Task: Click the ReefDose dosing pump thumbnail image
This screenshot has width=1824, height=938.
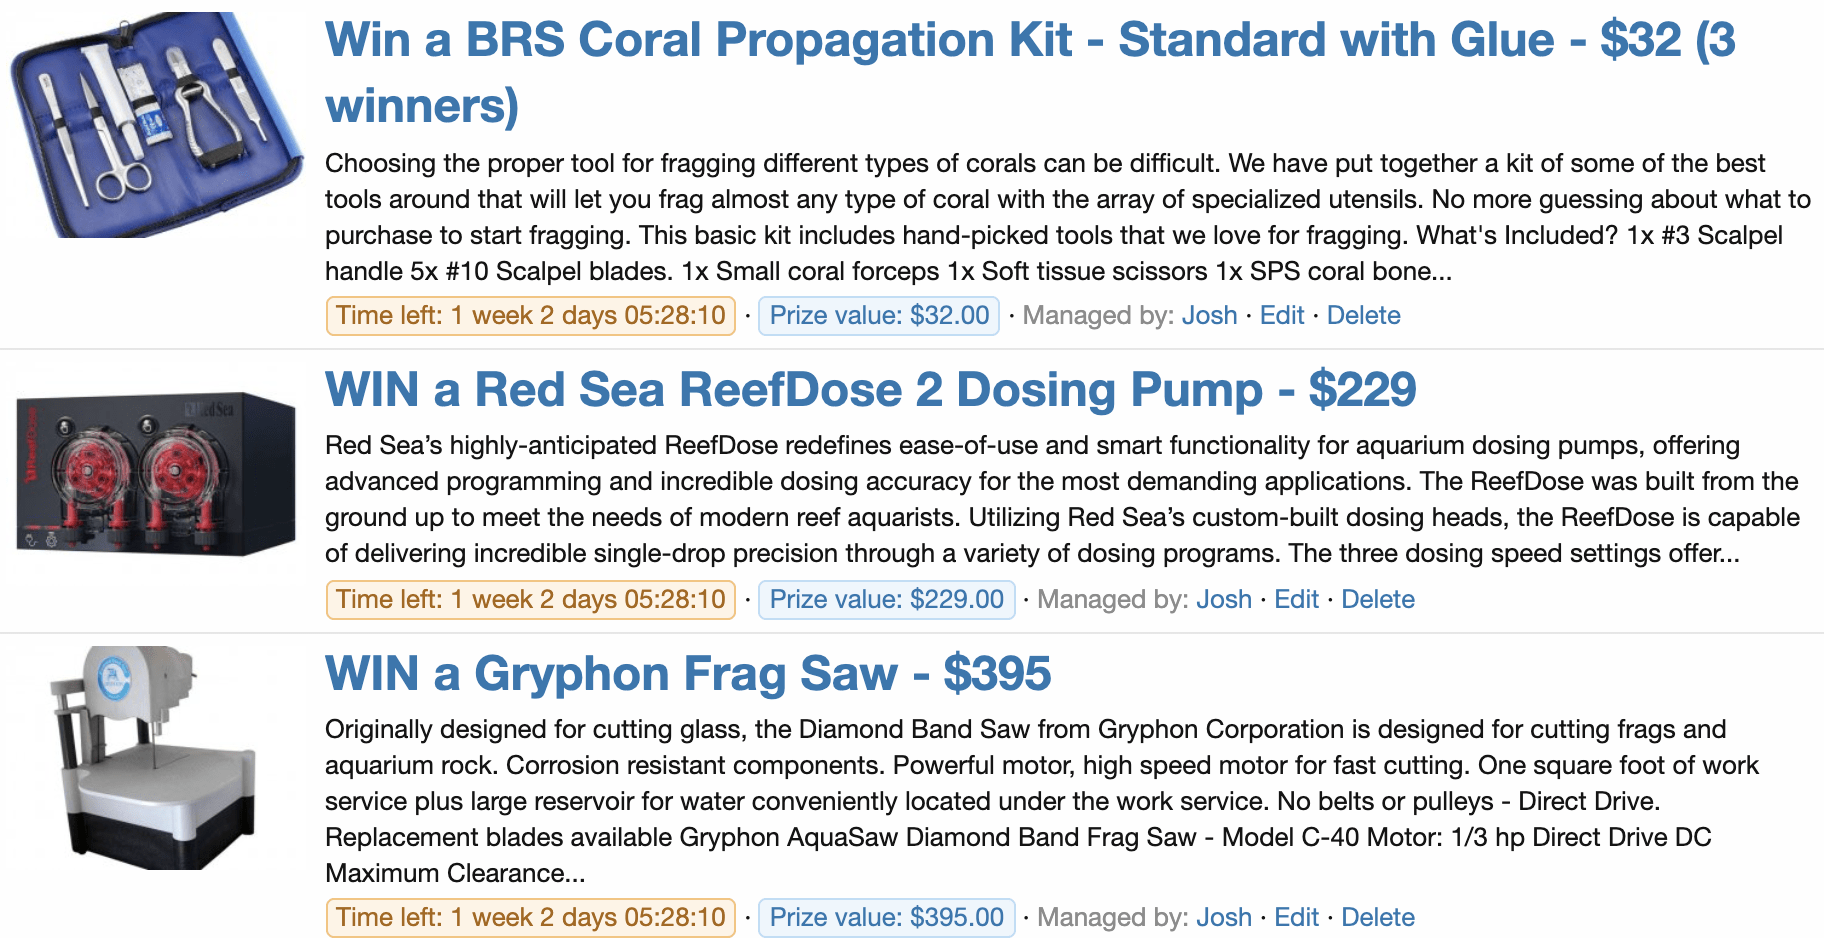Action: pyautogui.click(x=156, y=474)
